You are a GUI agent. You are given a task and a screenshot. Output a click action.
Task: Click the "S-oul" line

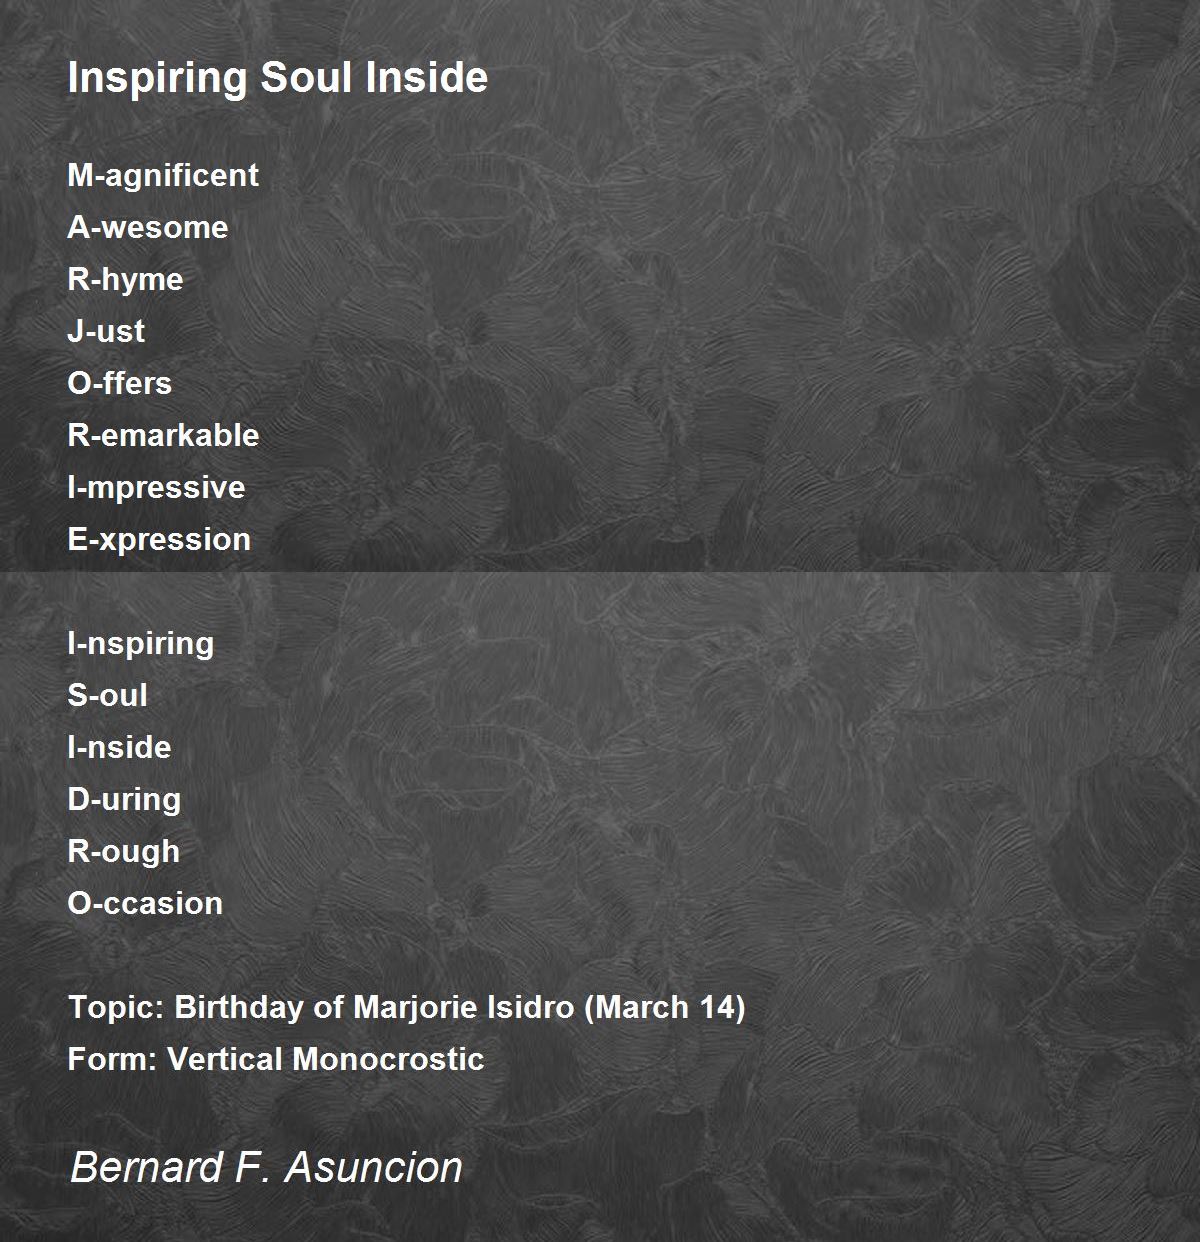click(x=107, y=695)
